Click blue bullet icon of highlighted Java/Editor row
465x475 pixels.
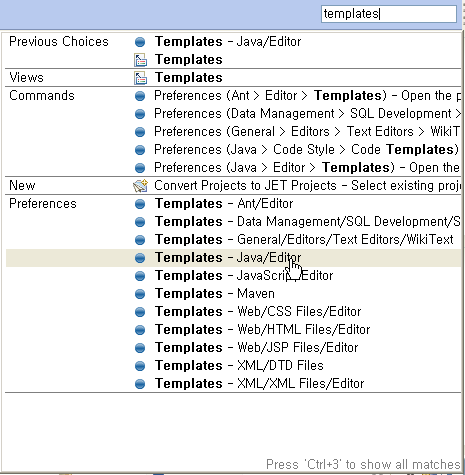(140, 258)
